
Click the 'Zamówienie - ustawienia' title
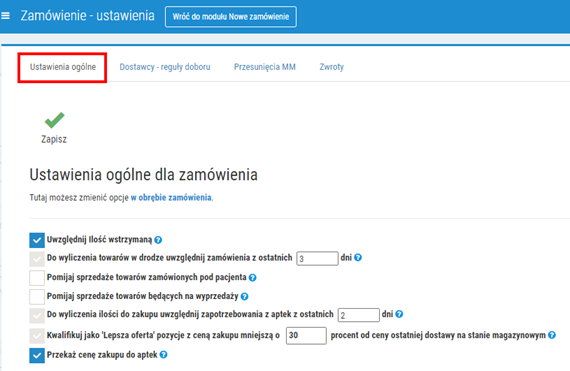click(87, 16)
